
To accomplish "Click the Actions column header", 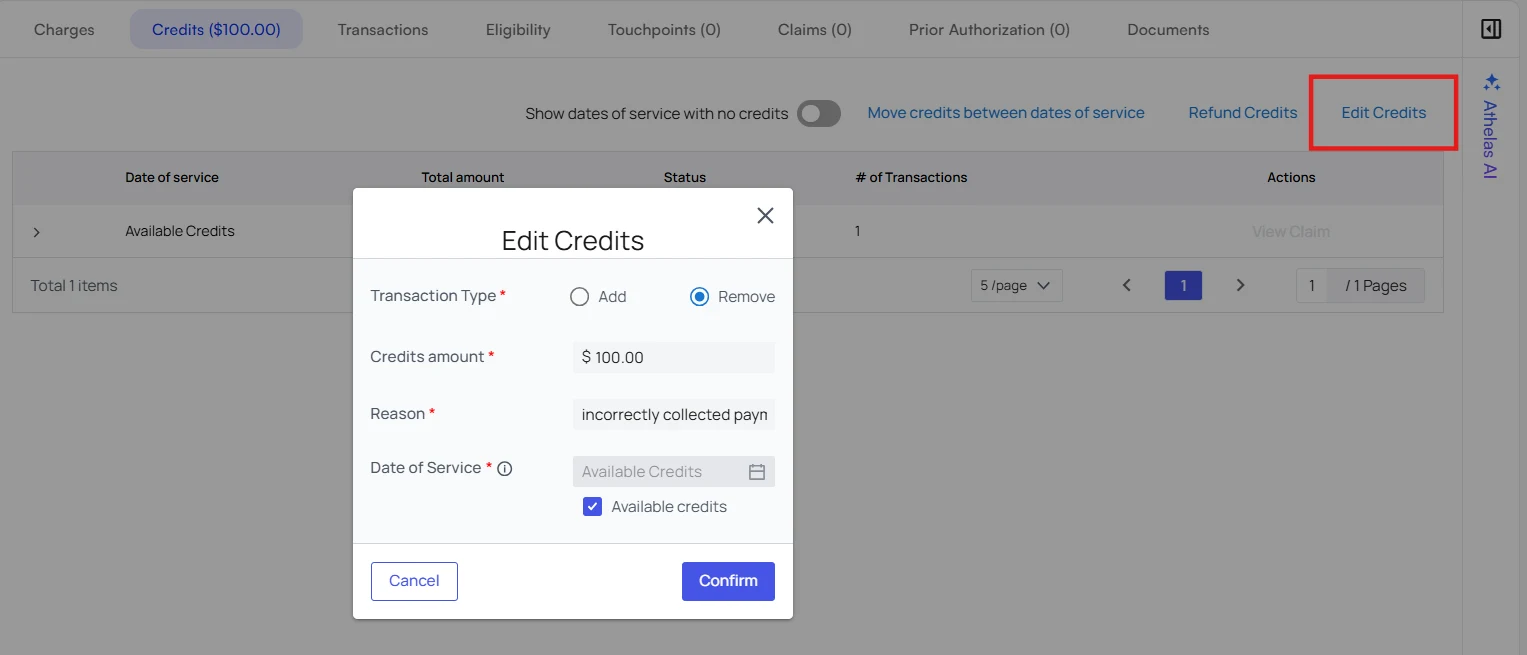I will 1291,177.
